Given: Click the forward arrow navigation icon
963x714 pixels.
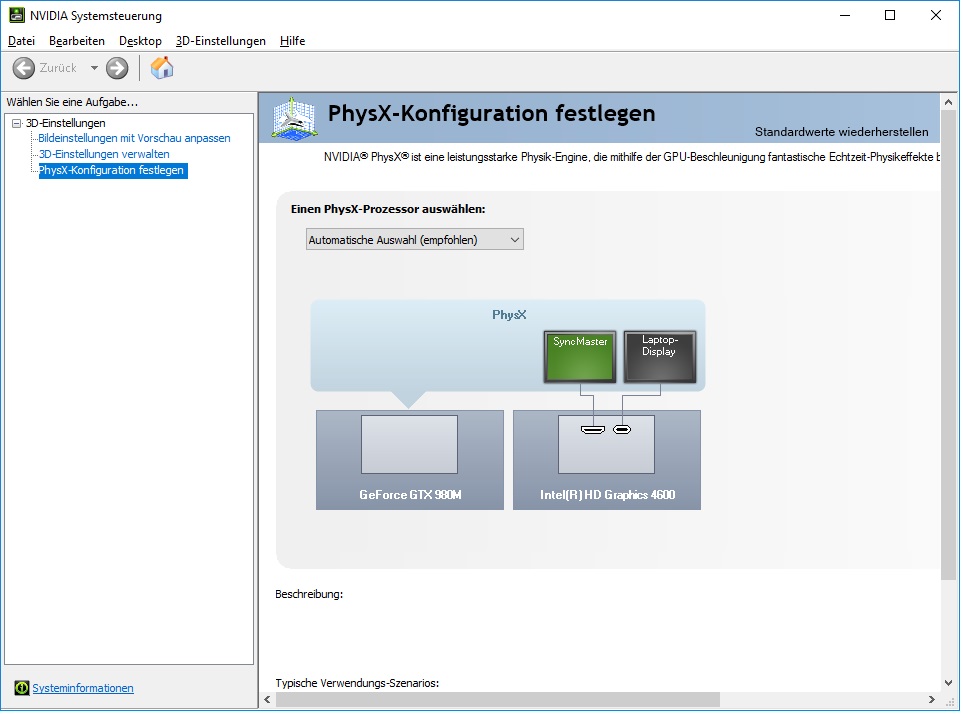Looking at the screenshot, I should [x=117, y=68].
